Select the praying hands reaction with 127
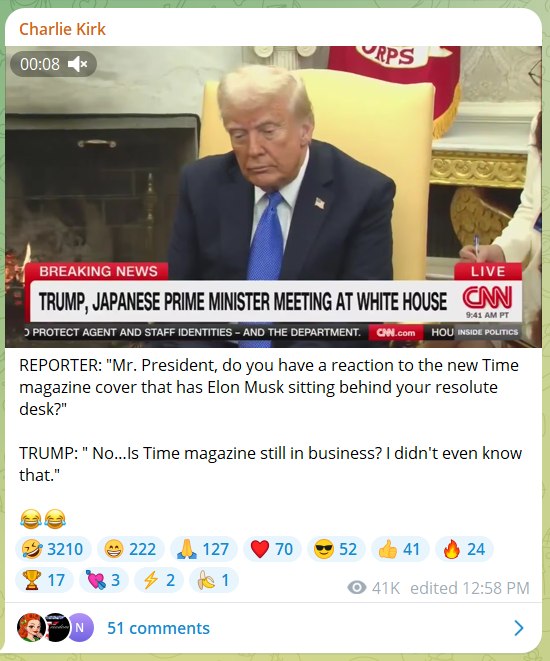The width and height of the screenshot is (550, 661). coord(204,549)
